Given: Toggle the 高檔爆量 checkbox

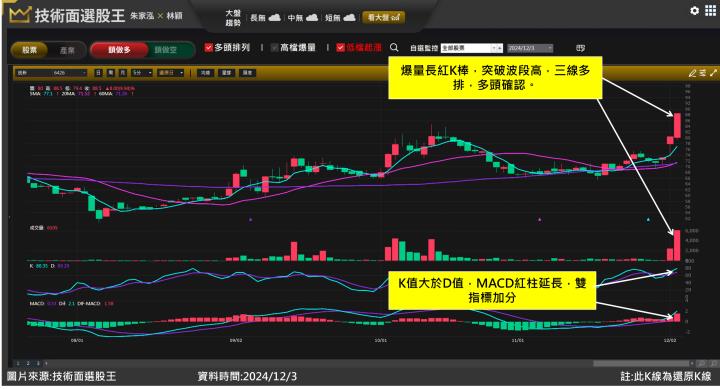Looking at the screenshot, I should click(x=274, y=47).
